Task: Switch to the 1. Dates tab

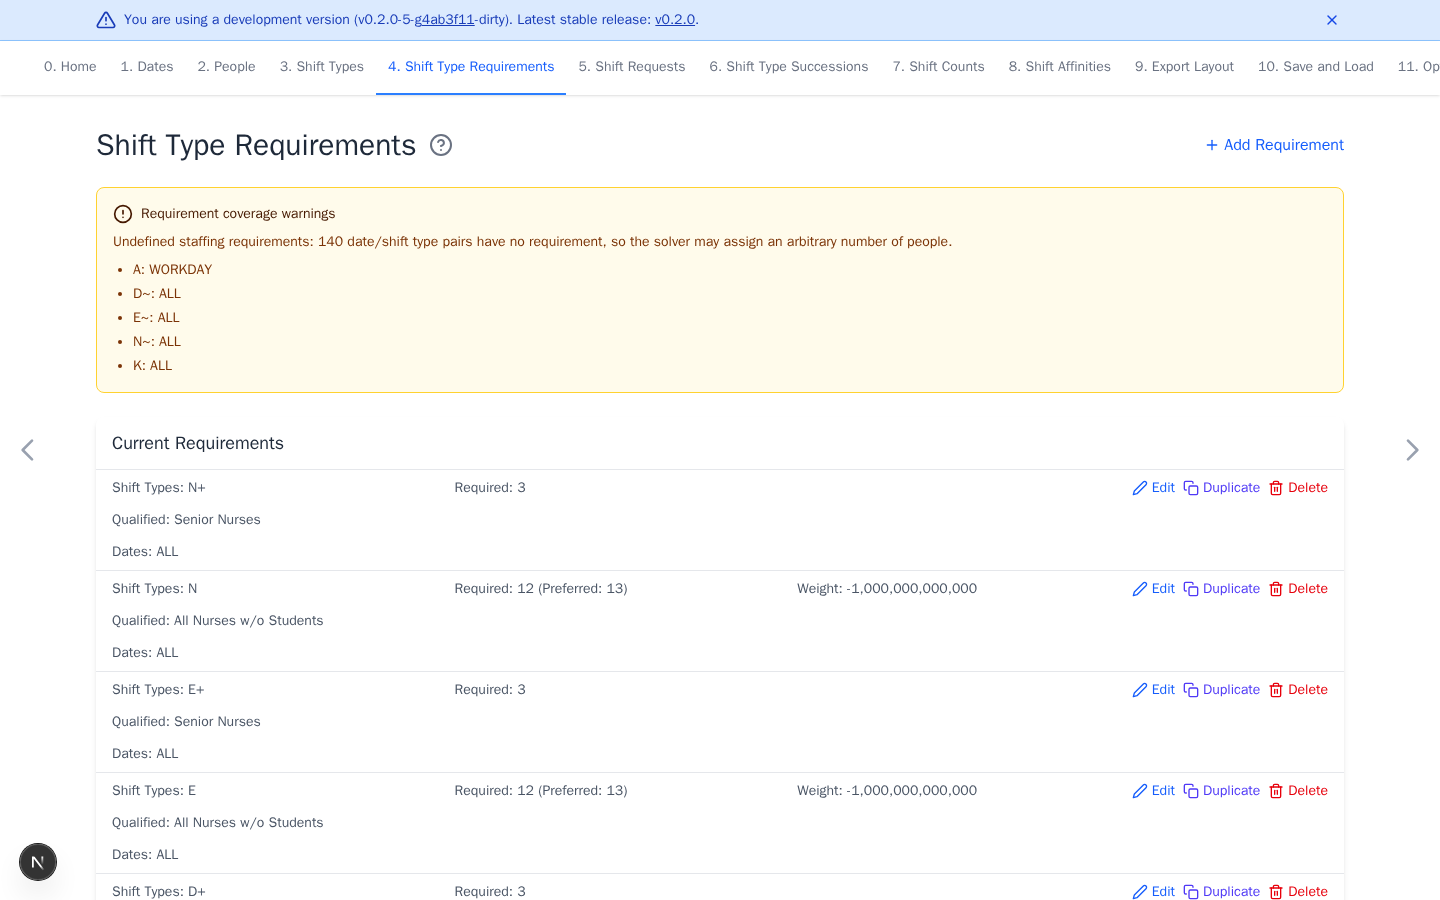Action: (147, 67)
